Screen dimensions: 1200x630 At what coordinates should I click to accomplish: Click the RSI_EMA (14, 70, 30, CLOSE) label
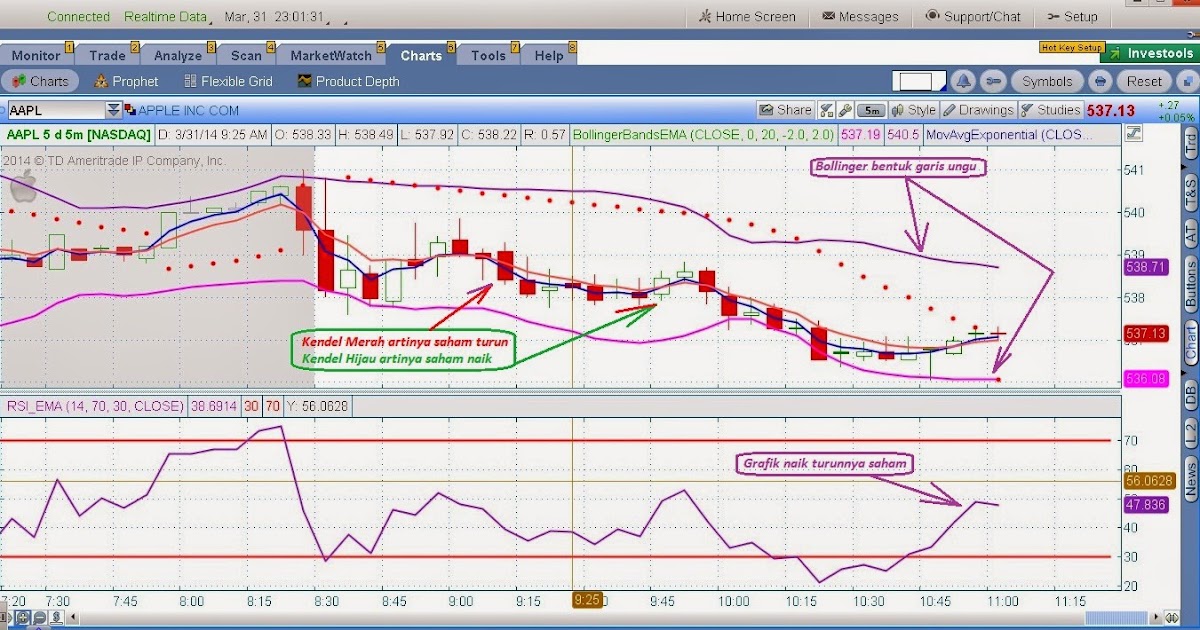(x=94, y=406)
